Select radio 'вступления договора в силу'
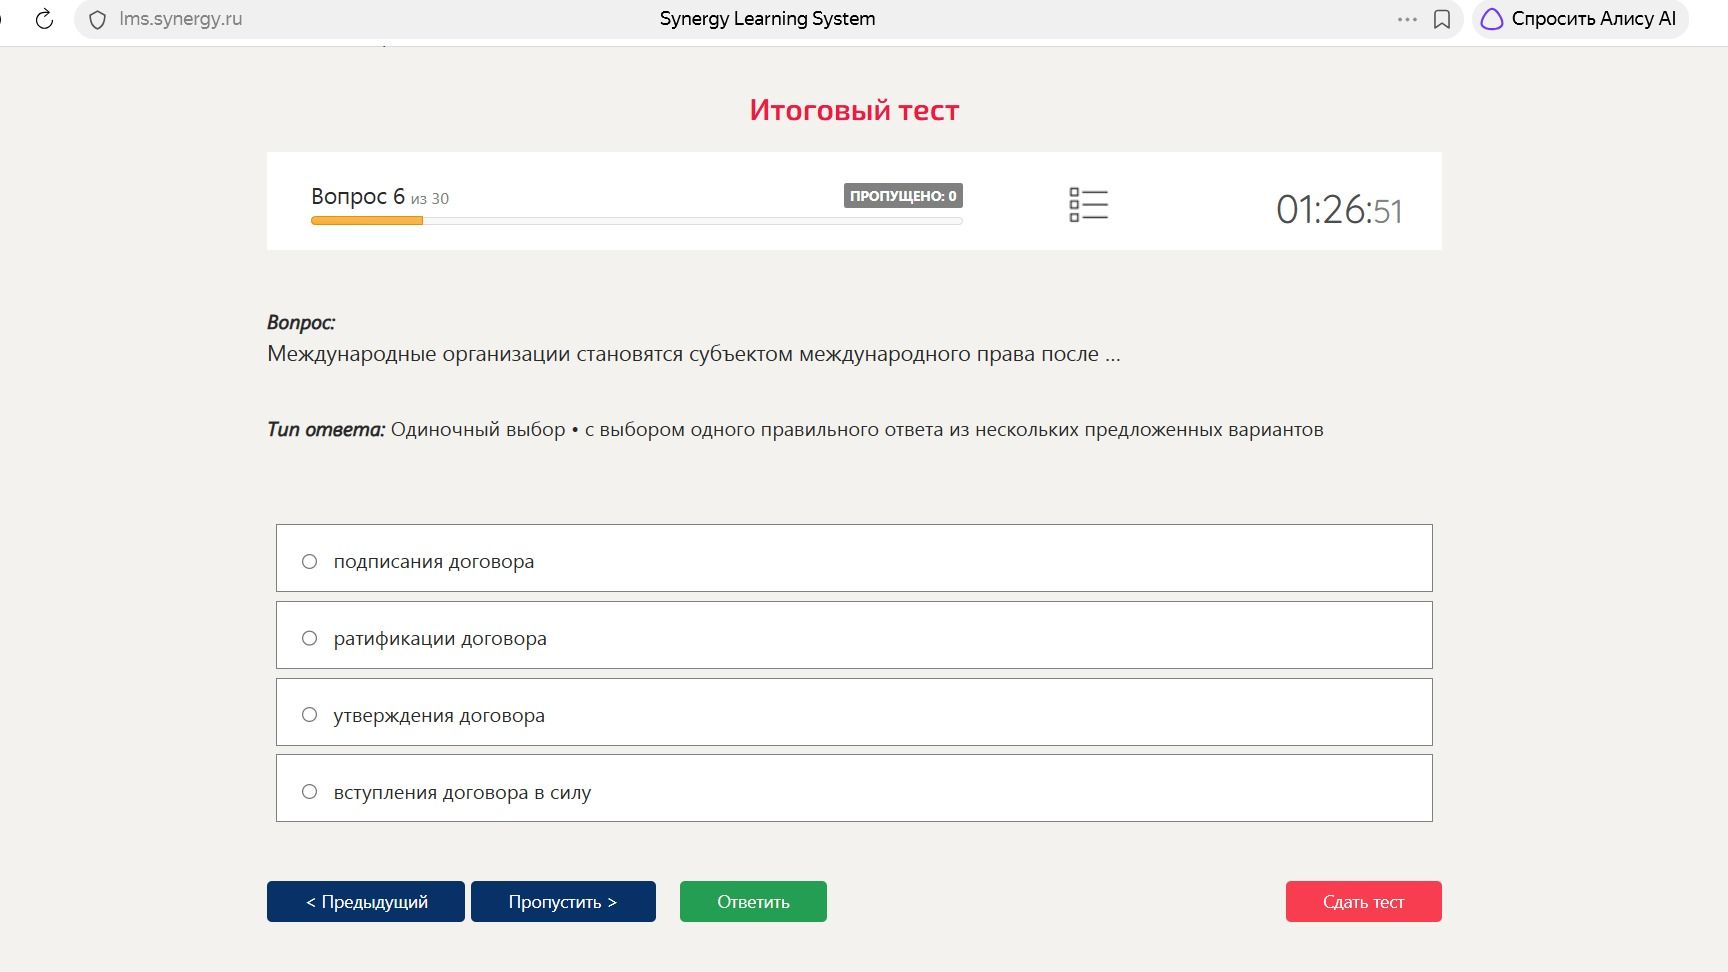 (309, 792)
